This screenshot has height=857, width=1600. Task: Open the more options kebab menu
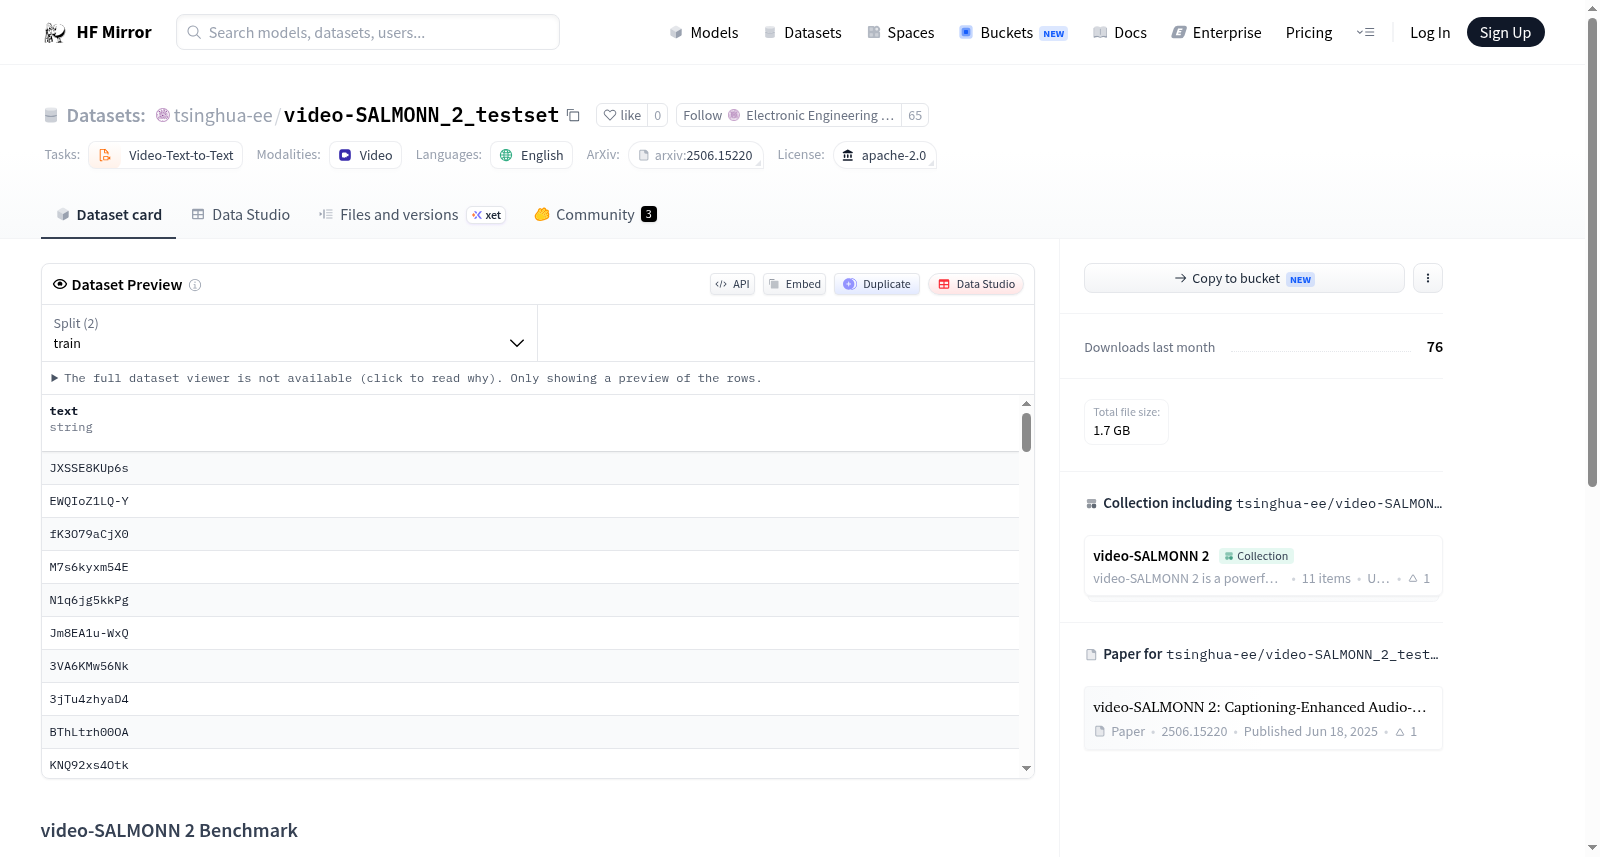coord(1428,278)
